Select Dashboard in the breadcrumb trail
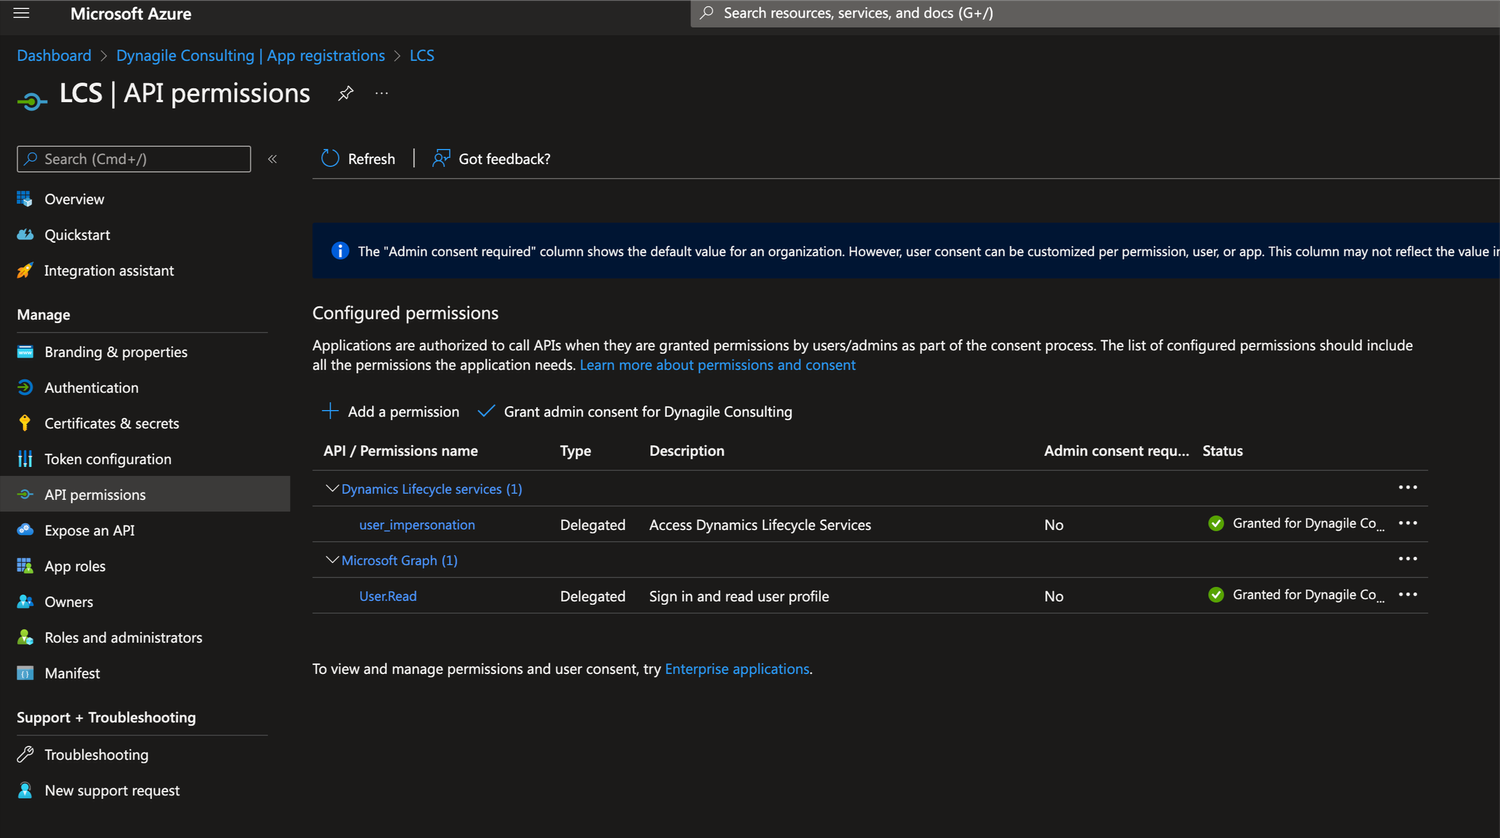The image size is (1500, 838). tap(54, 55)
